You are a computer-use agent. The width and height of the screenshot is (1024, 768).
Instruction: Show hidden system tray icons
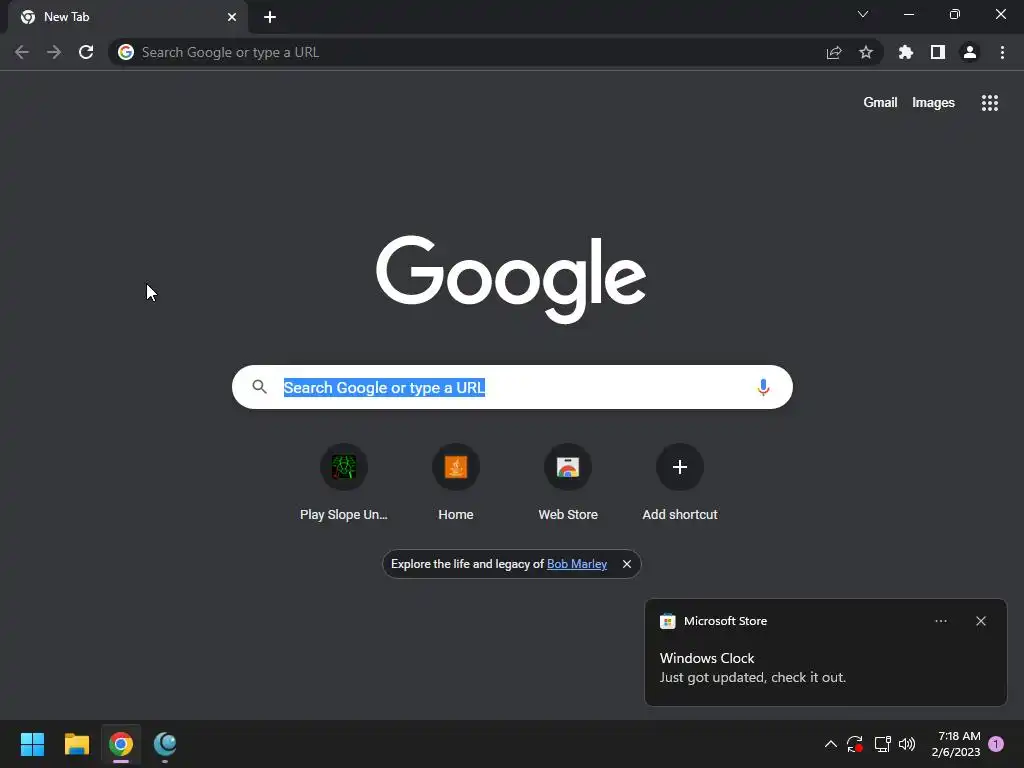(830, 744)
